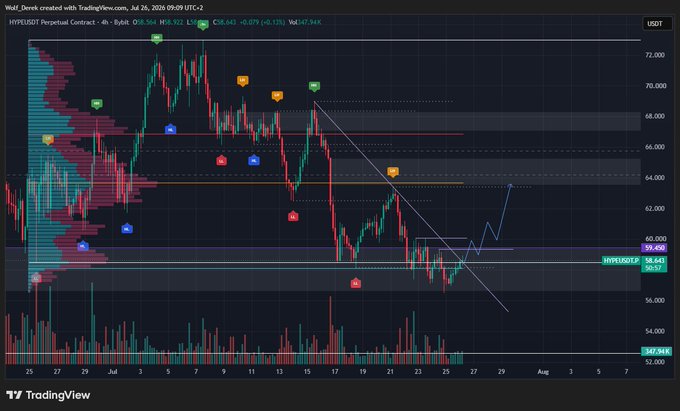Click the 56.000 price axis label
Screen dimensions: 680x411
655,300
